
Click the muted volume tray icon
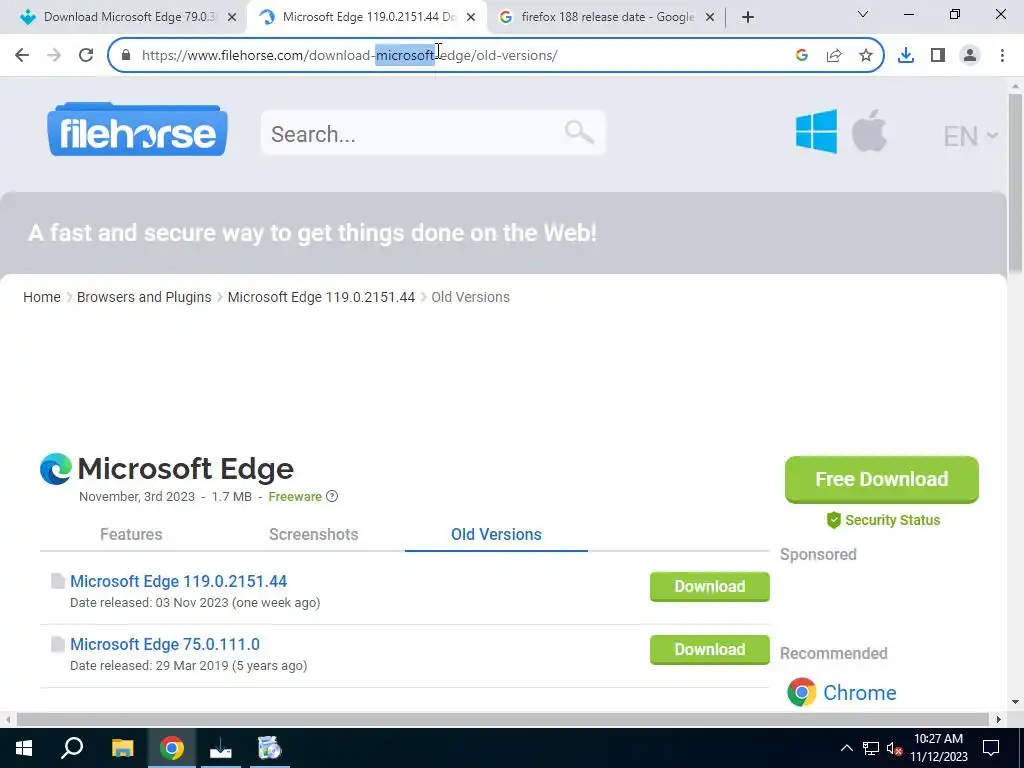click(x=894, y=748)
